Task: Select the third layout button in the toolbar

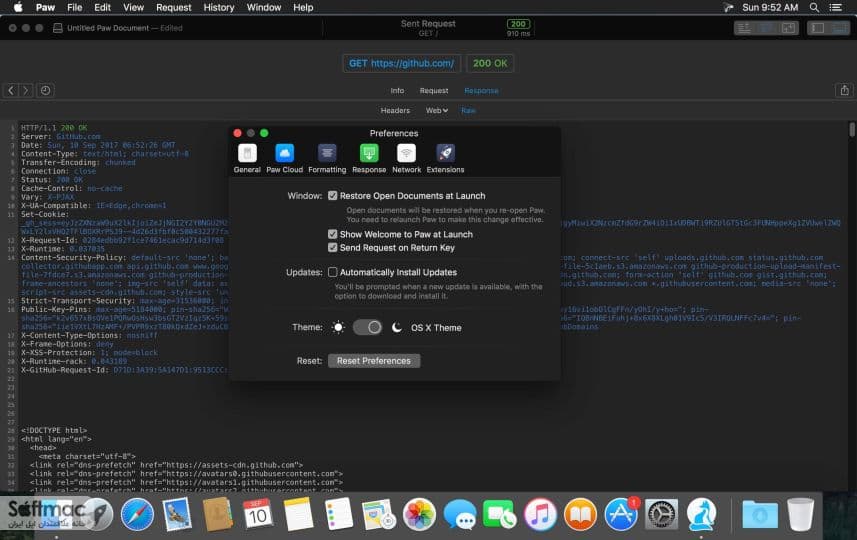Action: pos(788,28)
